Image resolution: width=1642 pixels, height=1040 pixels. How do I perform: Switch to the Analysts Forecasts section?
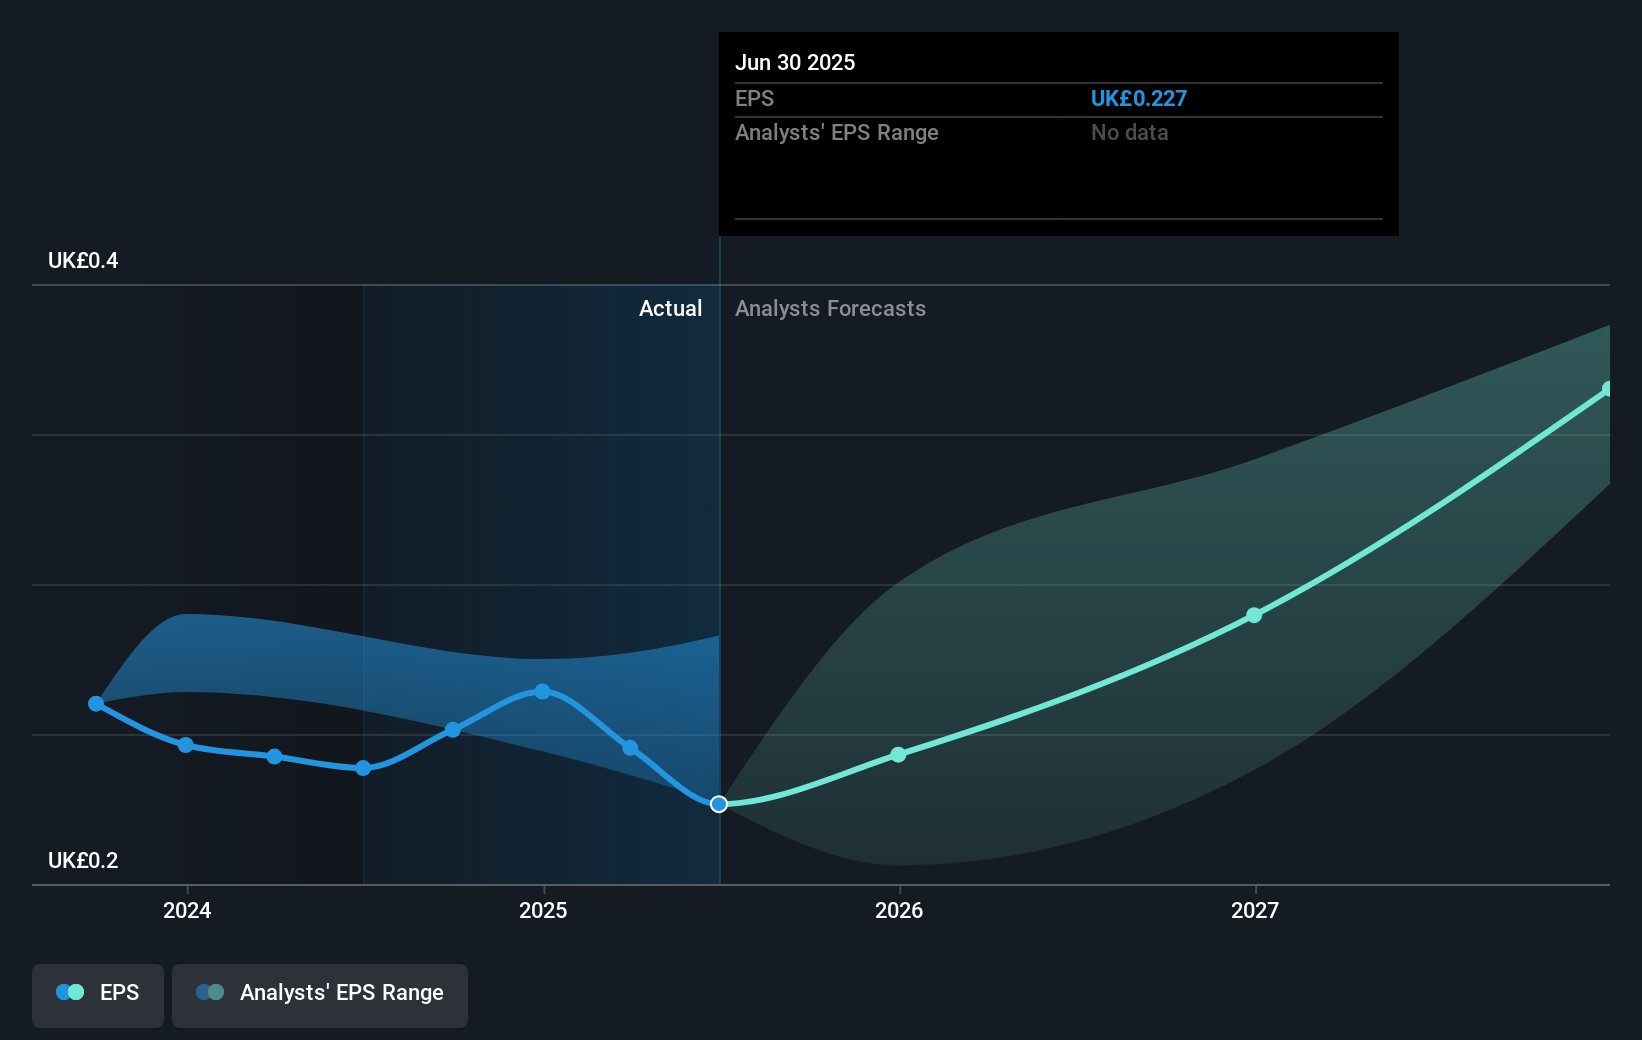pyautogui.click(x=830, y=308)
